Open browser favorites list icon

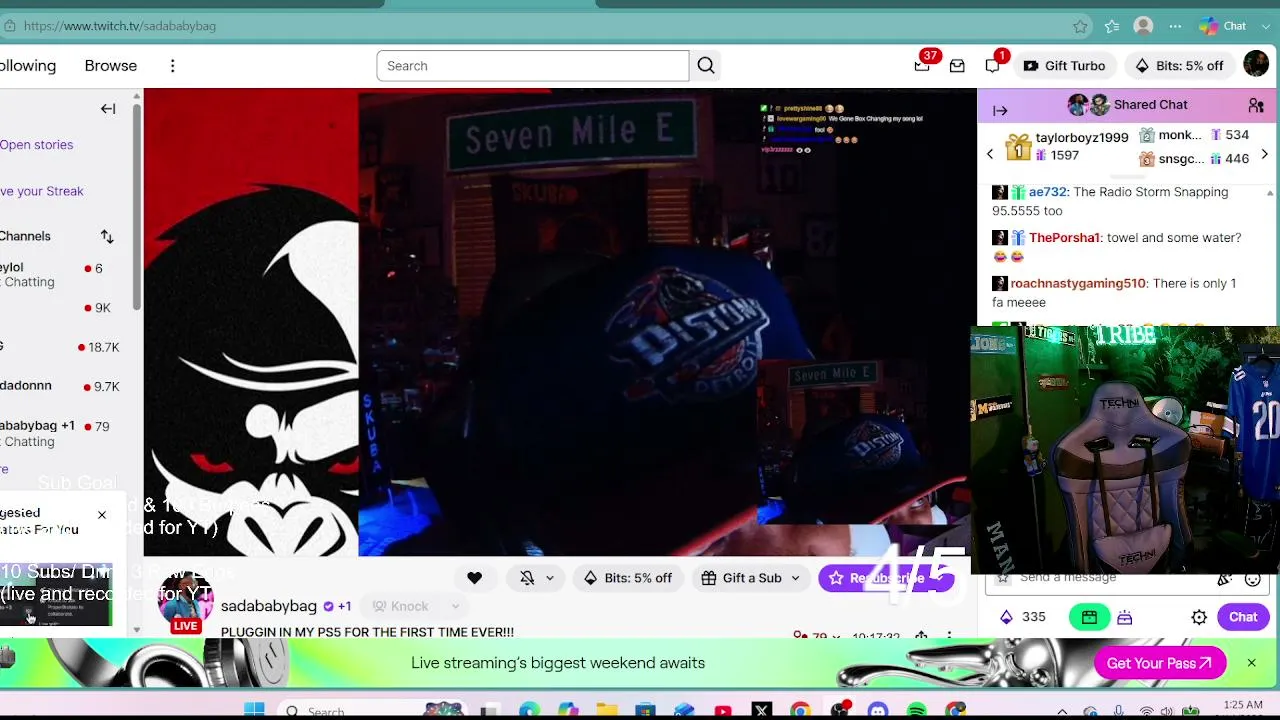pos(1112,26)
